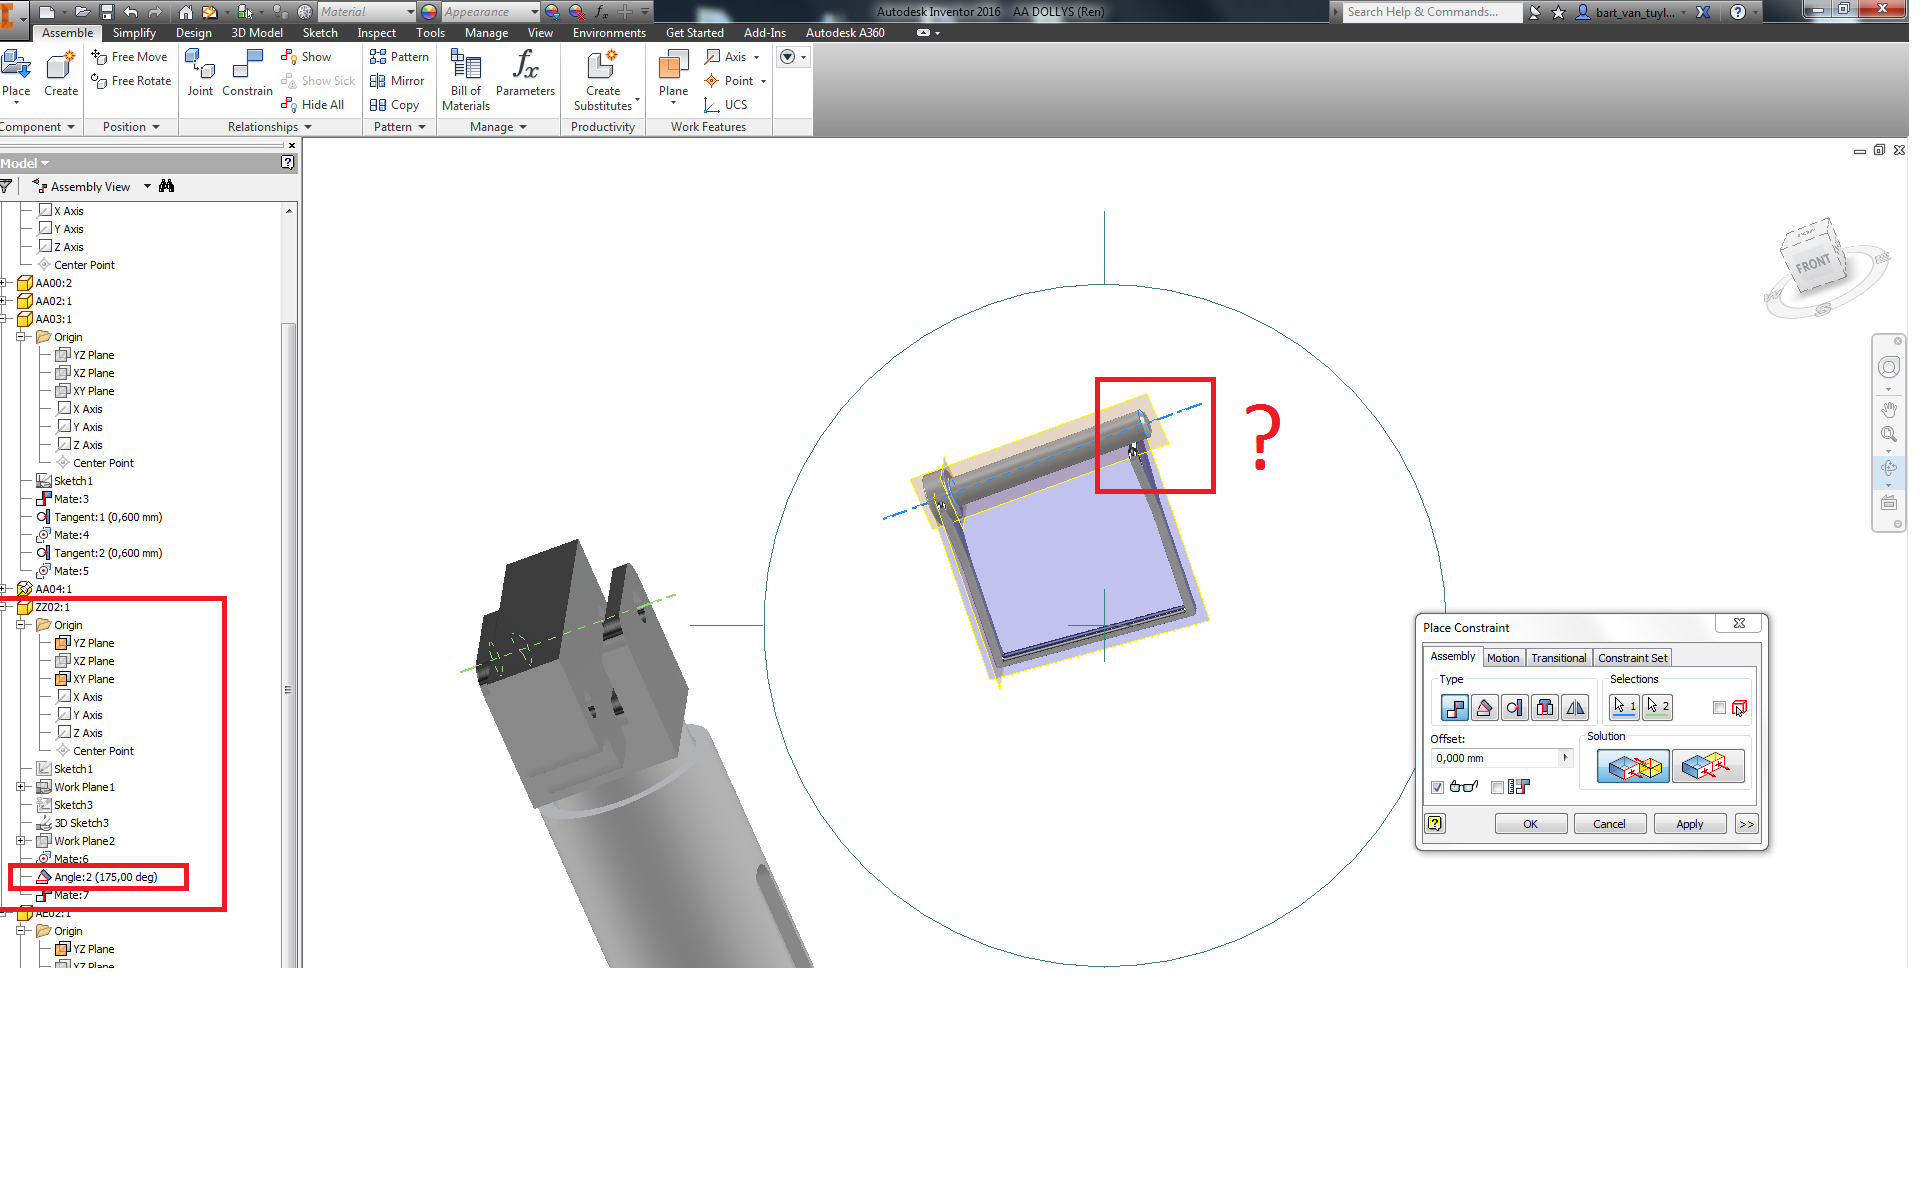1920x1200 pixels.
Task: Switch to the Motion tab
Action: (x=1503, y=658)
